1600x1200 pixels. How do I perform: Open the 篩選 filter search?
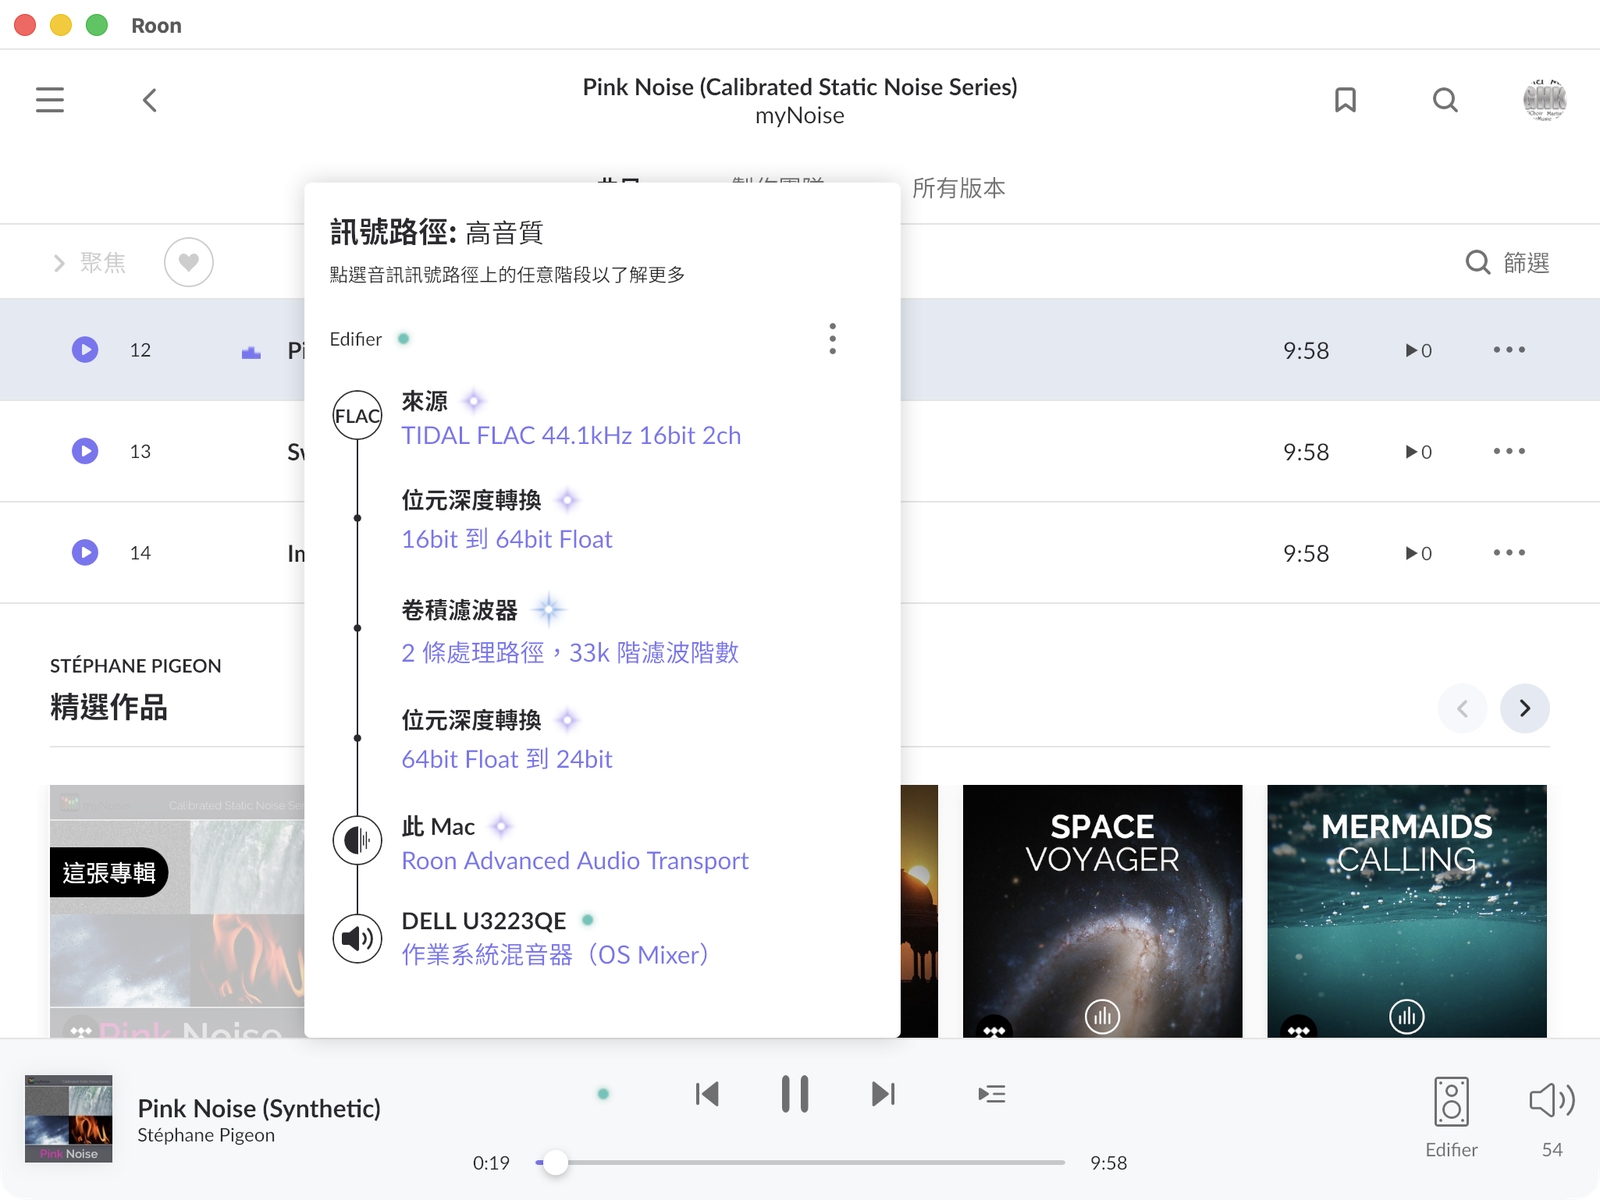[x=1507, y=262]
